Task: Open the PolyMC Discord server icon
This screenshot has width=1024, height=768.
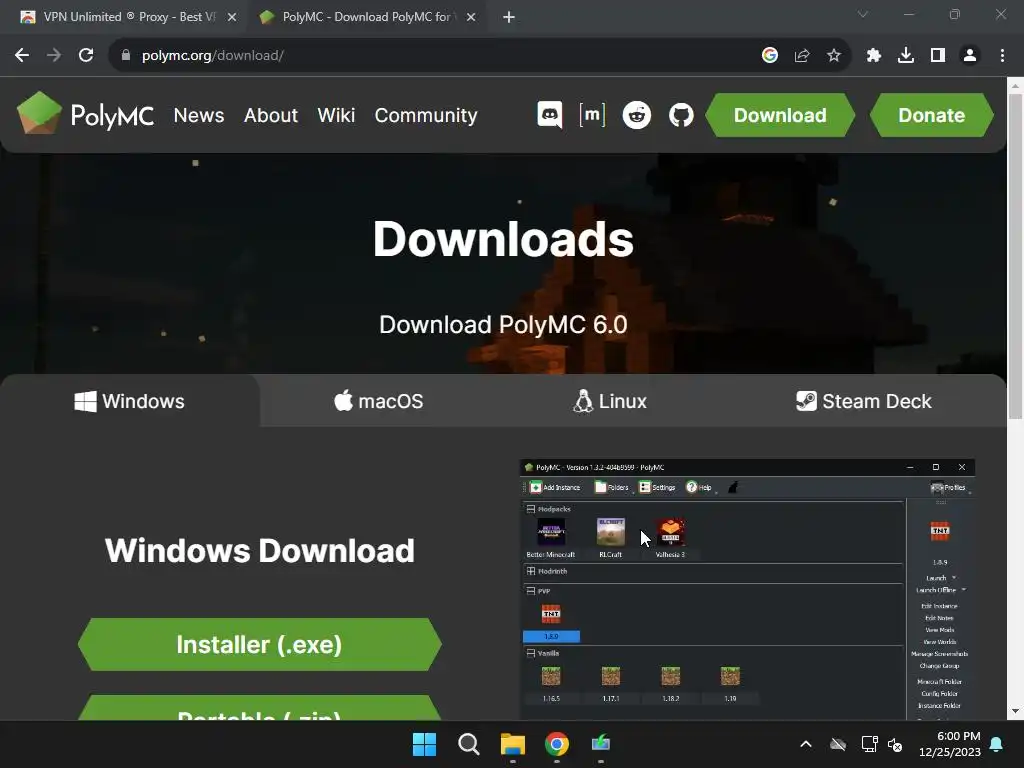Action: [x=549, y=115]
